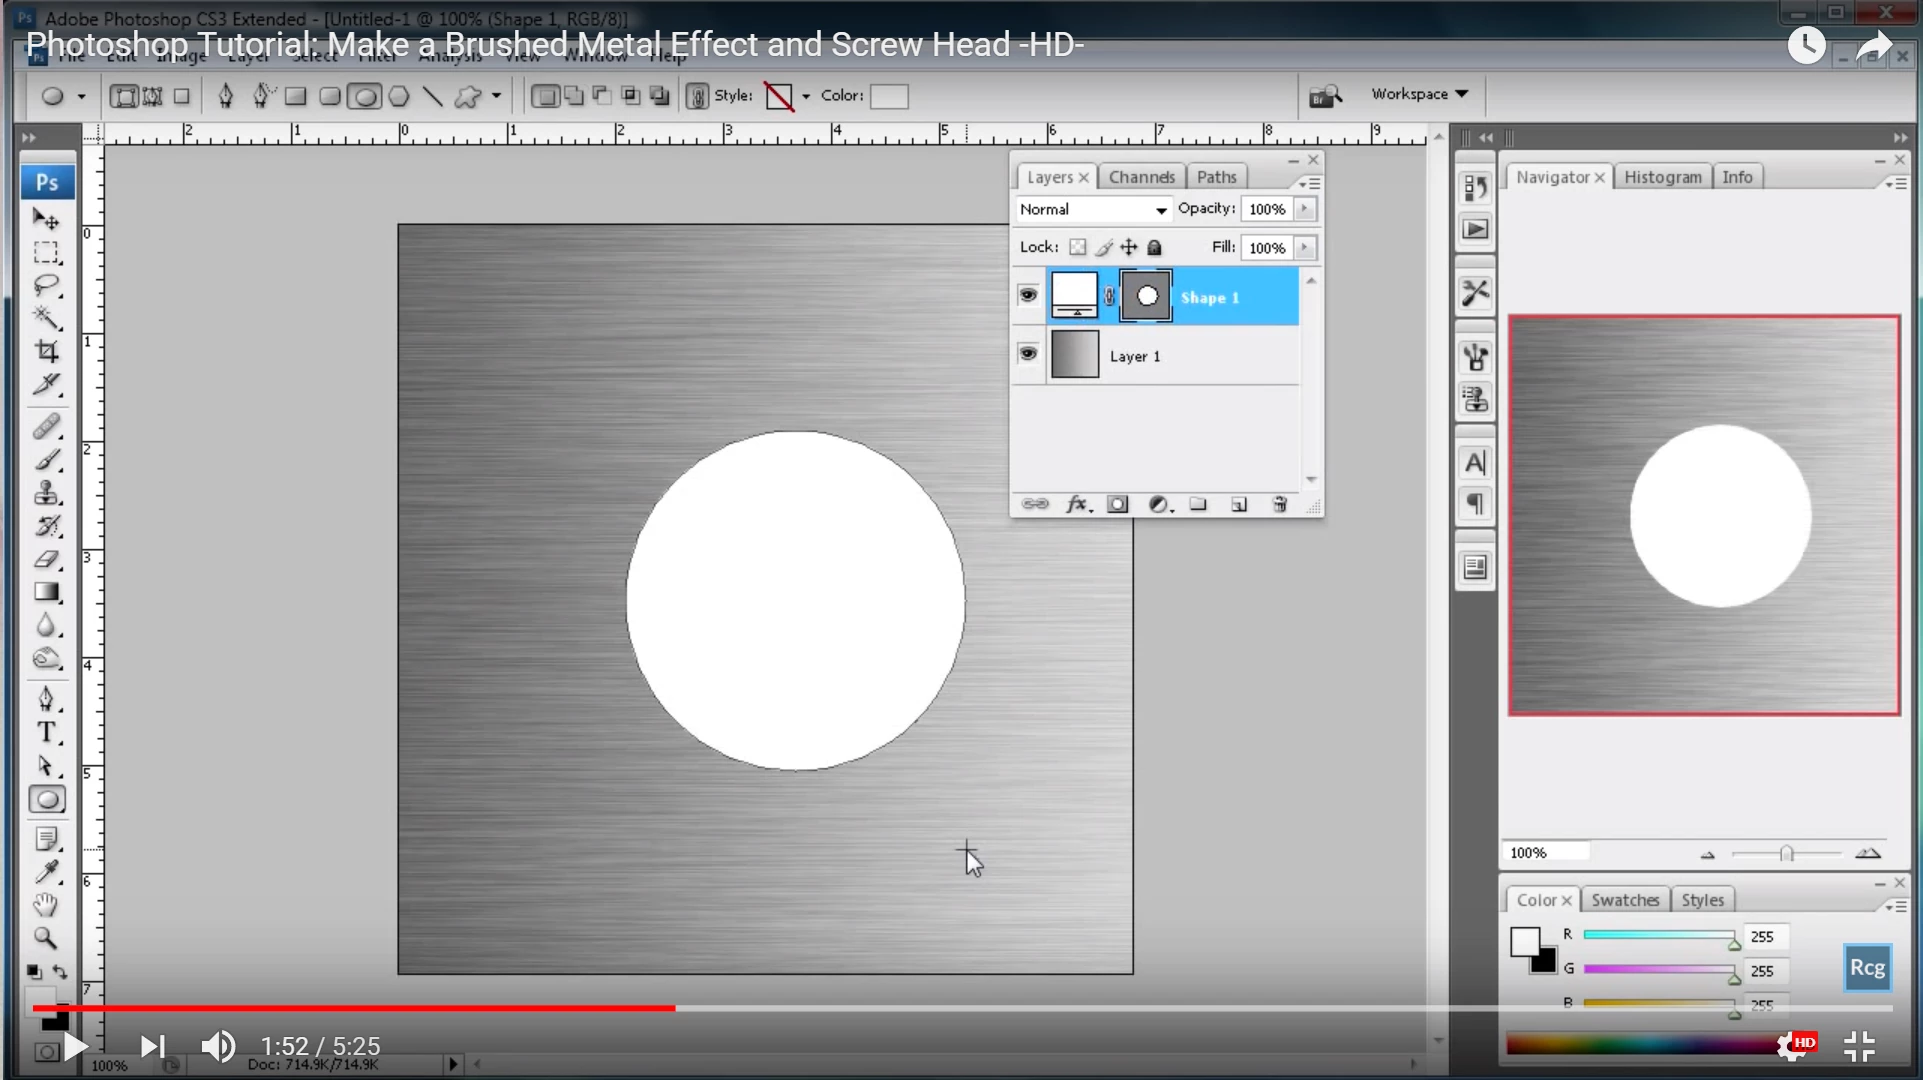Select the Lasso tool
Viewport: 1923px width, 1080px height.
click(46, 285)
